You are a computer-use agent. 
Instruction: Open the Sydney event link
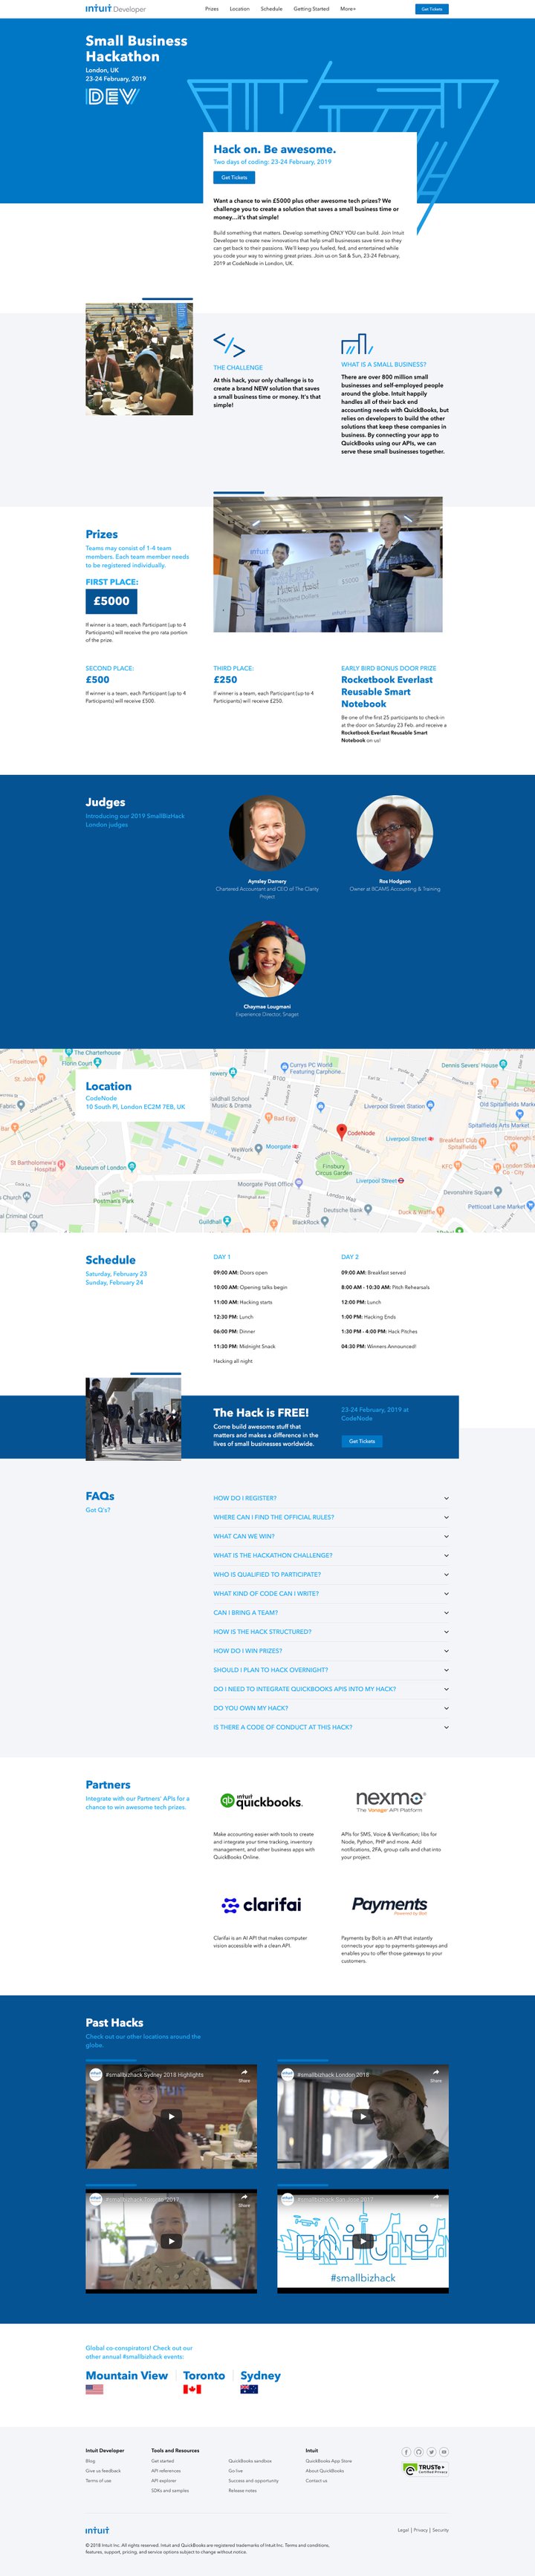pyautogui.click(x=260, y=2375)
